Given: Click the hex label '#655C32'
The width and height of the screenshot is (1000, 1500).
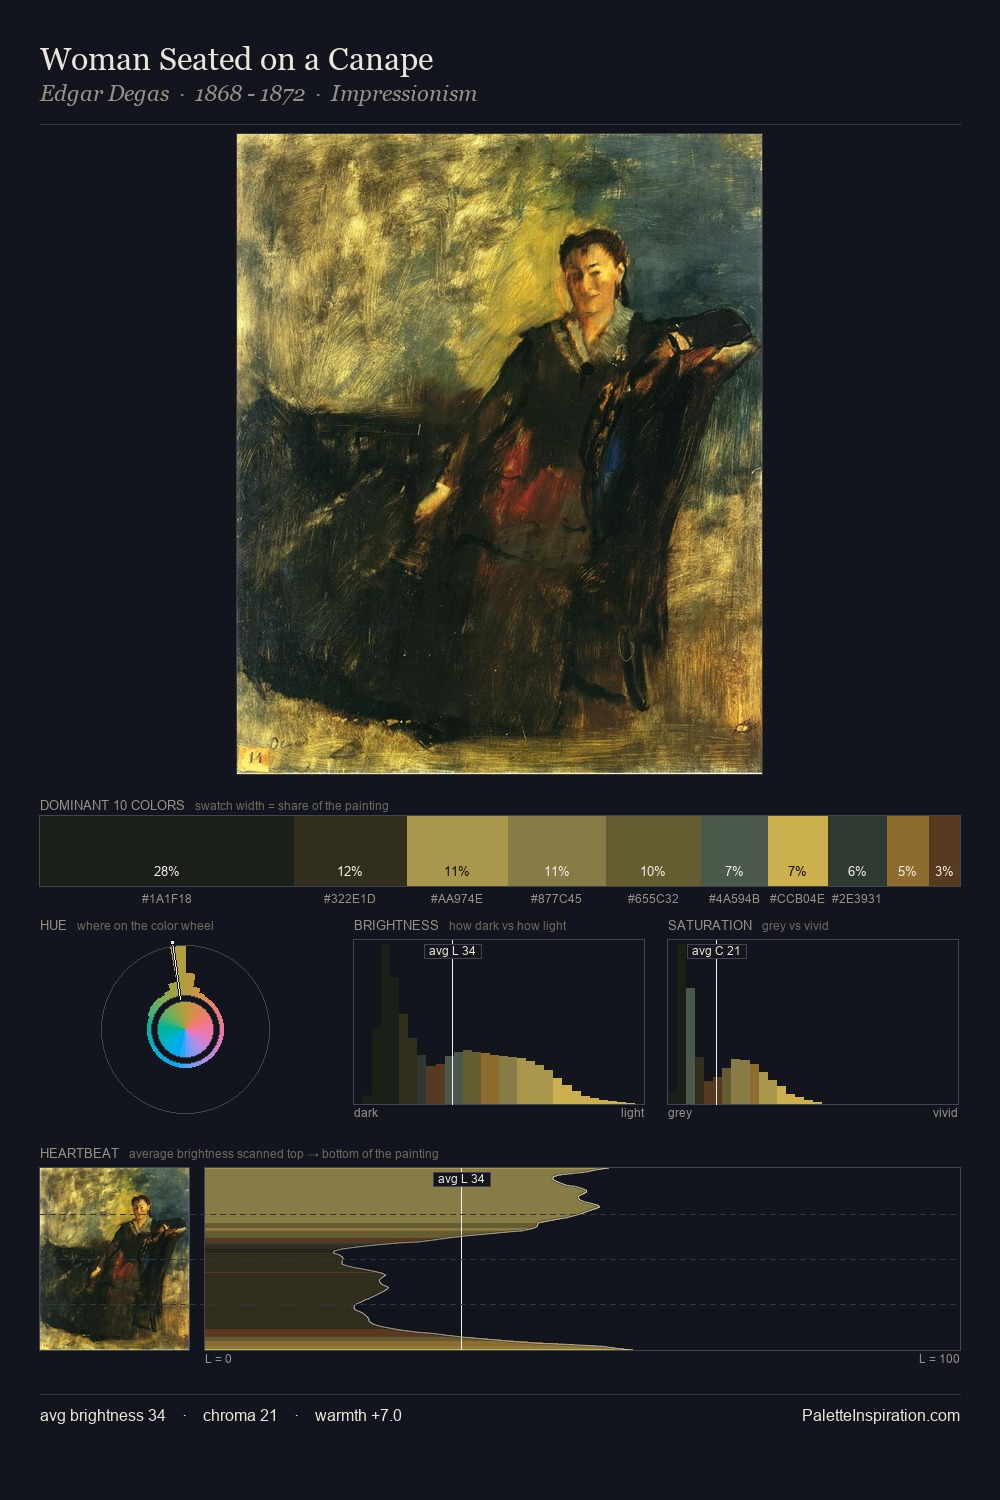Looking at the screenshot, I should click(x=653, y=899).
